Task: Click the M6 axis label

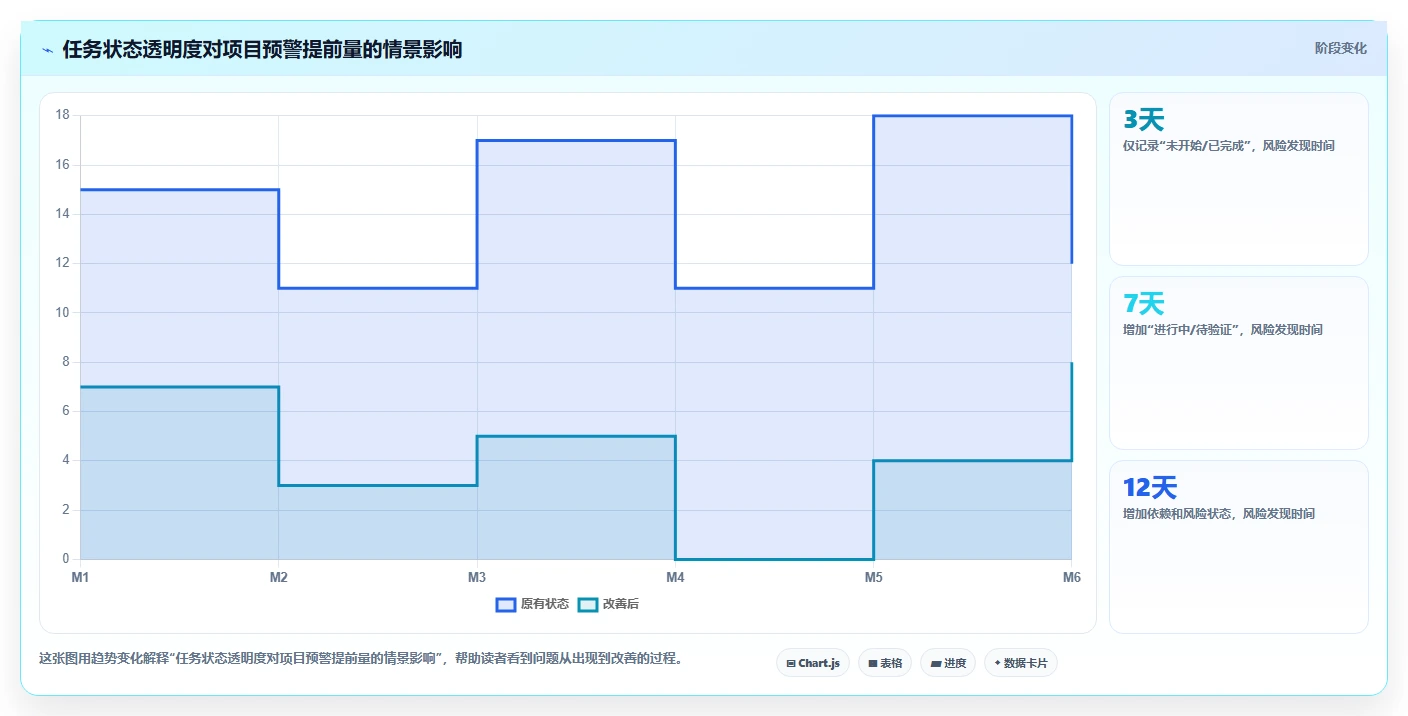Action: [x=1072, y=577]
